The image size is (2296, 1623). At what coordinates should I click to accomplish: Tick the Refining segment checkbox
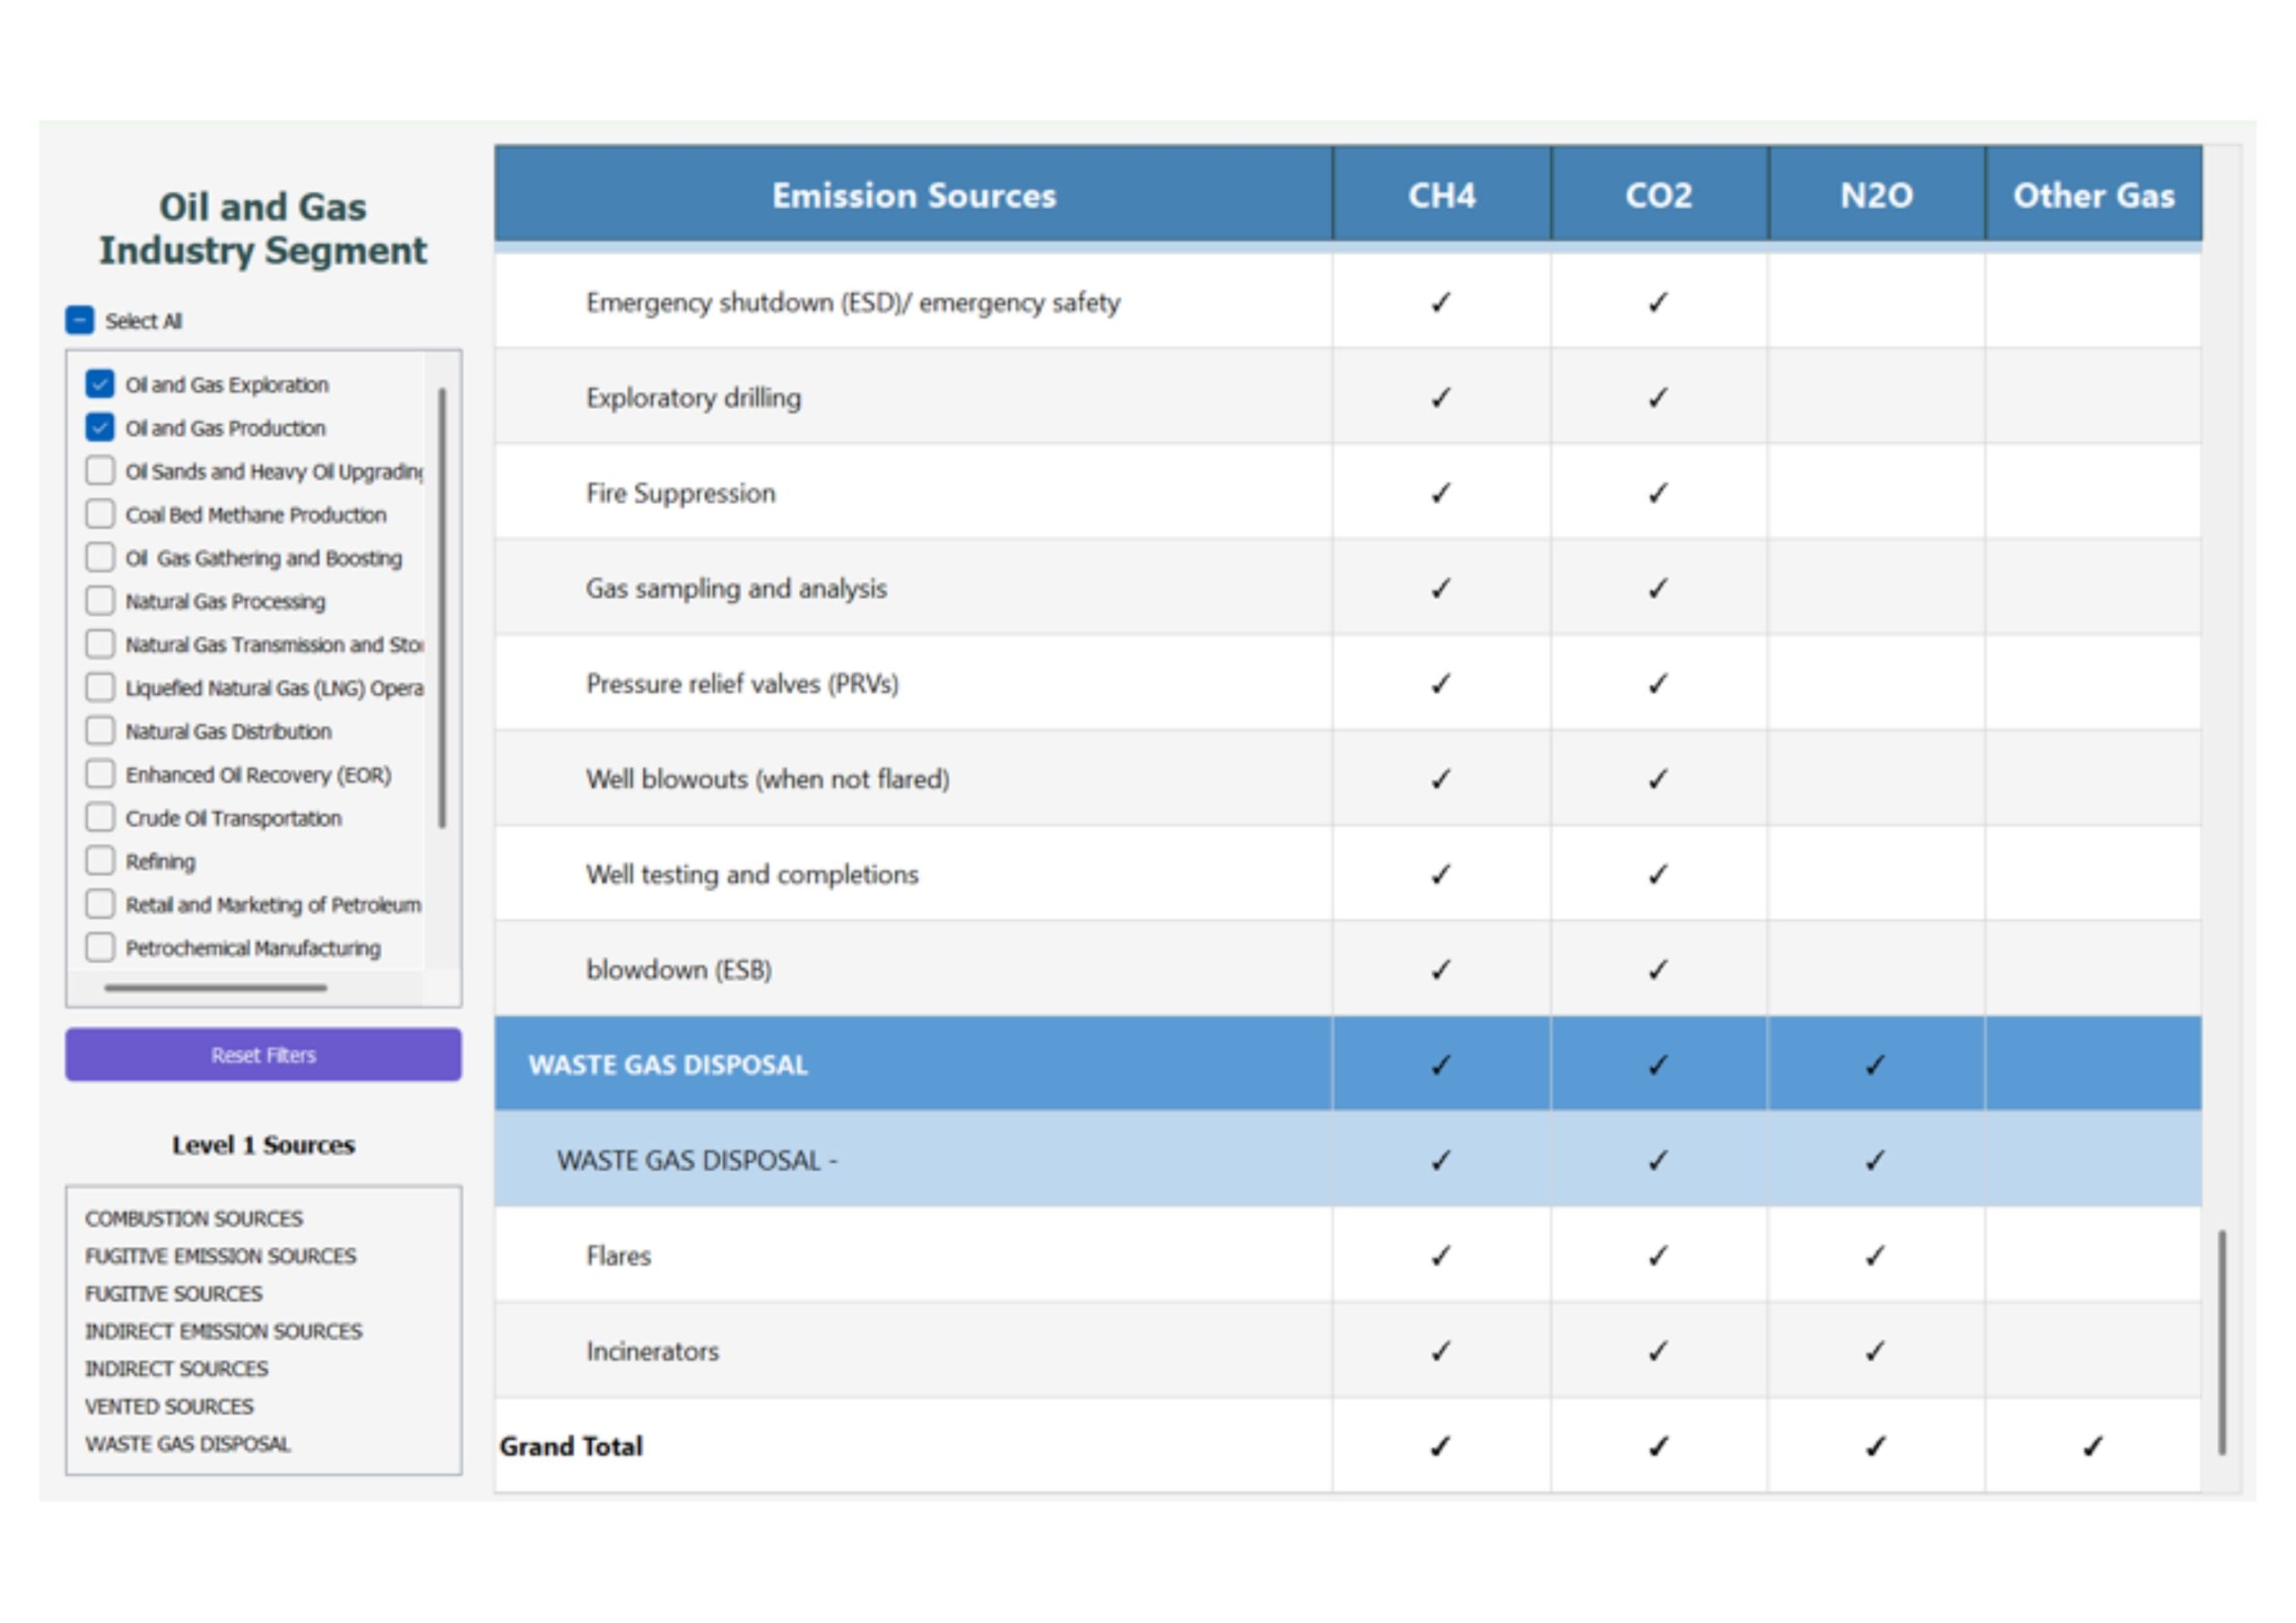pyautogui.click(x=100, y=861)
